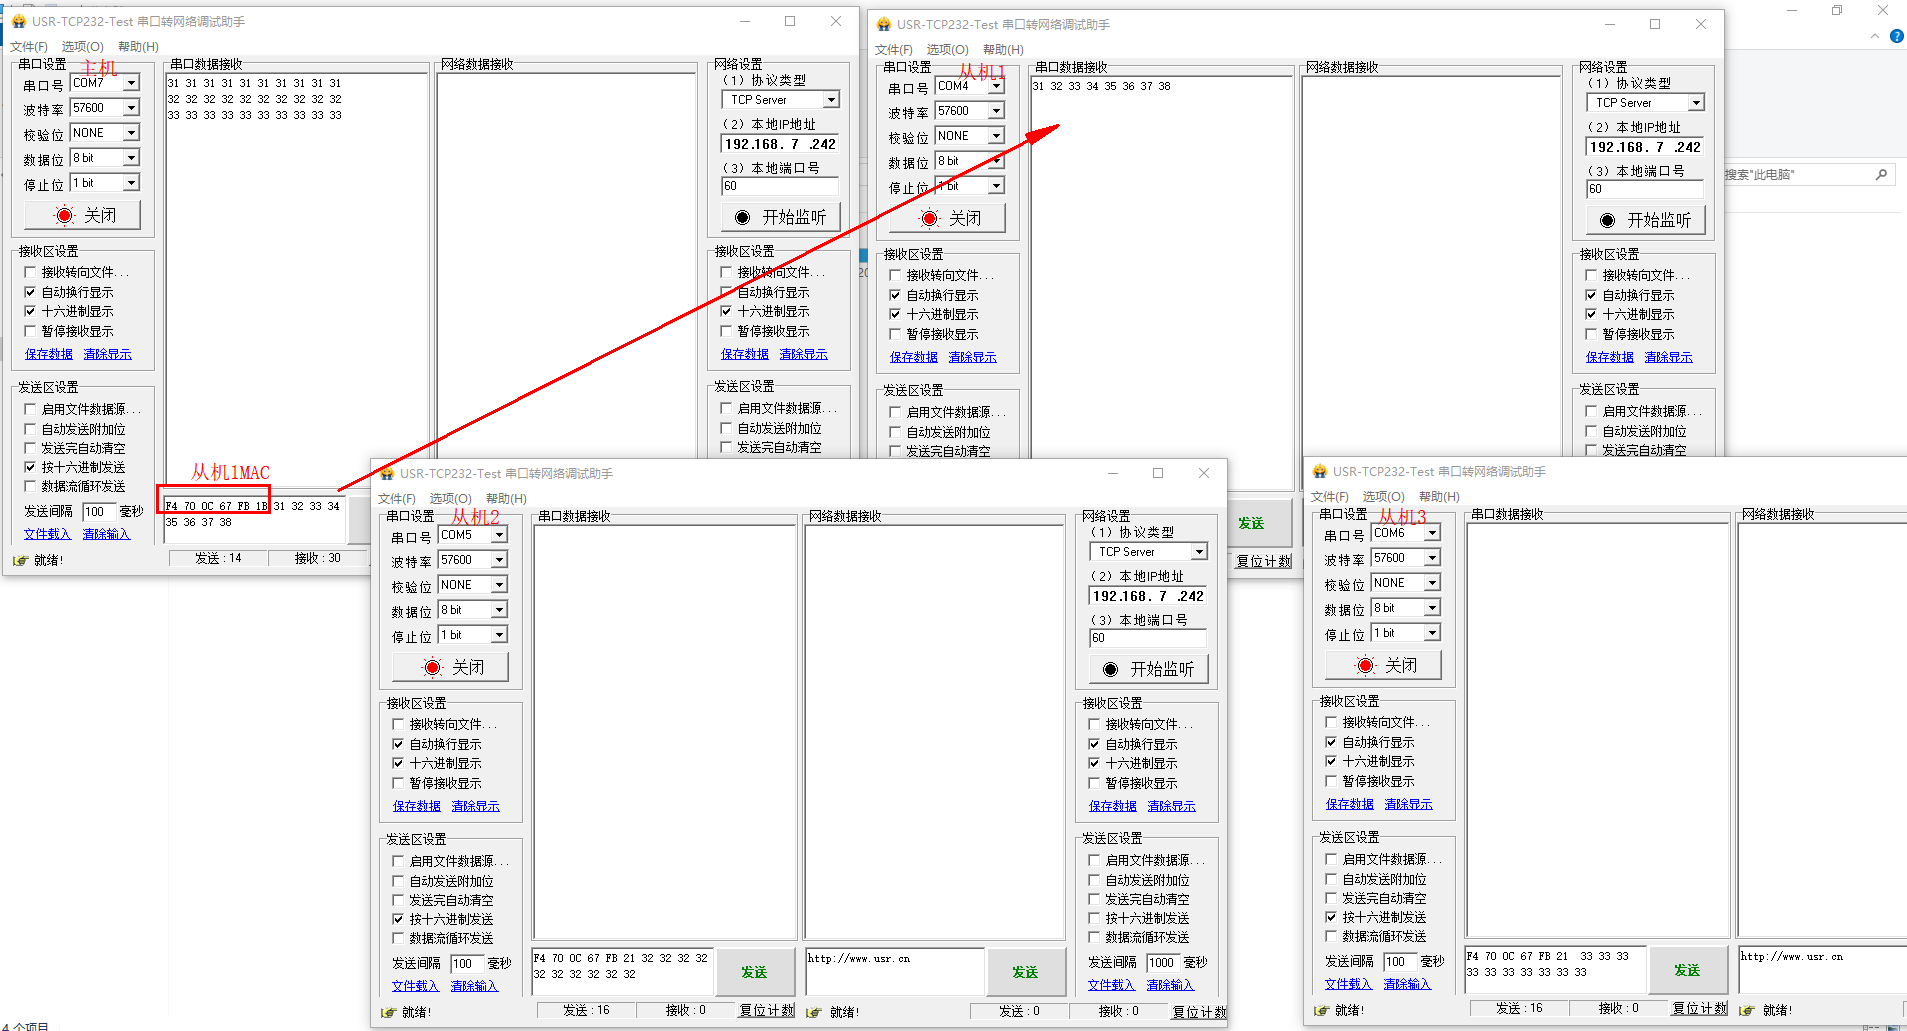
Task: Click the red circle icon on COM6 window's 关闭 button
Action: point(1366,665)
